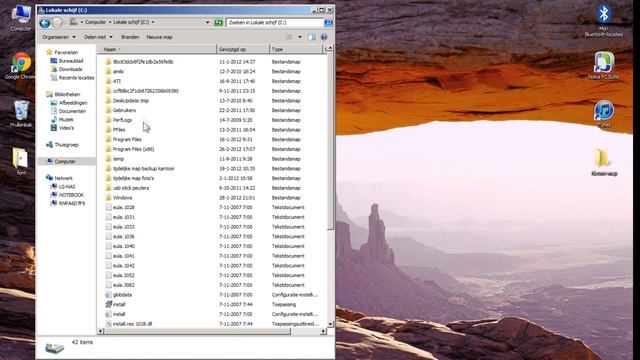Select Computer in the navigation pane
Screen dimensions: 640x360
point(65,162)
